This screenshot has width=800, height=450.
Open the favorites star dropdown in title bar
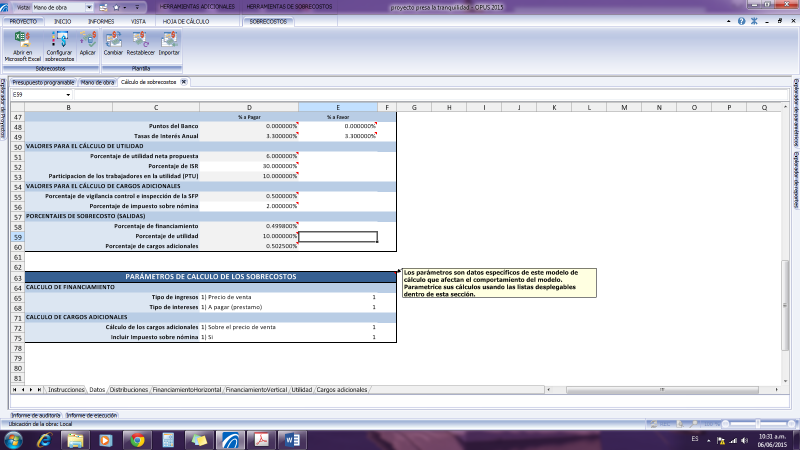(x=120, y=7)
